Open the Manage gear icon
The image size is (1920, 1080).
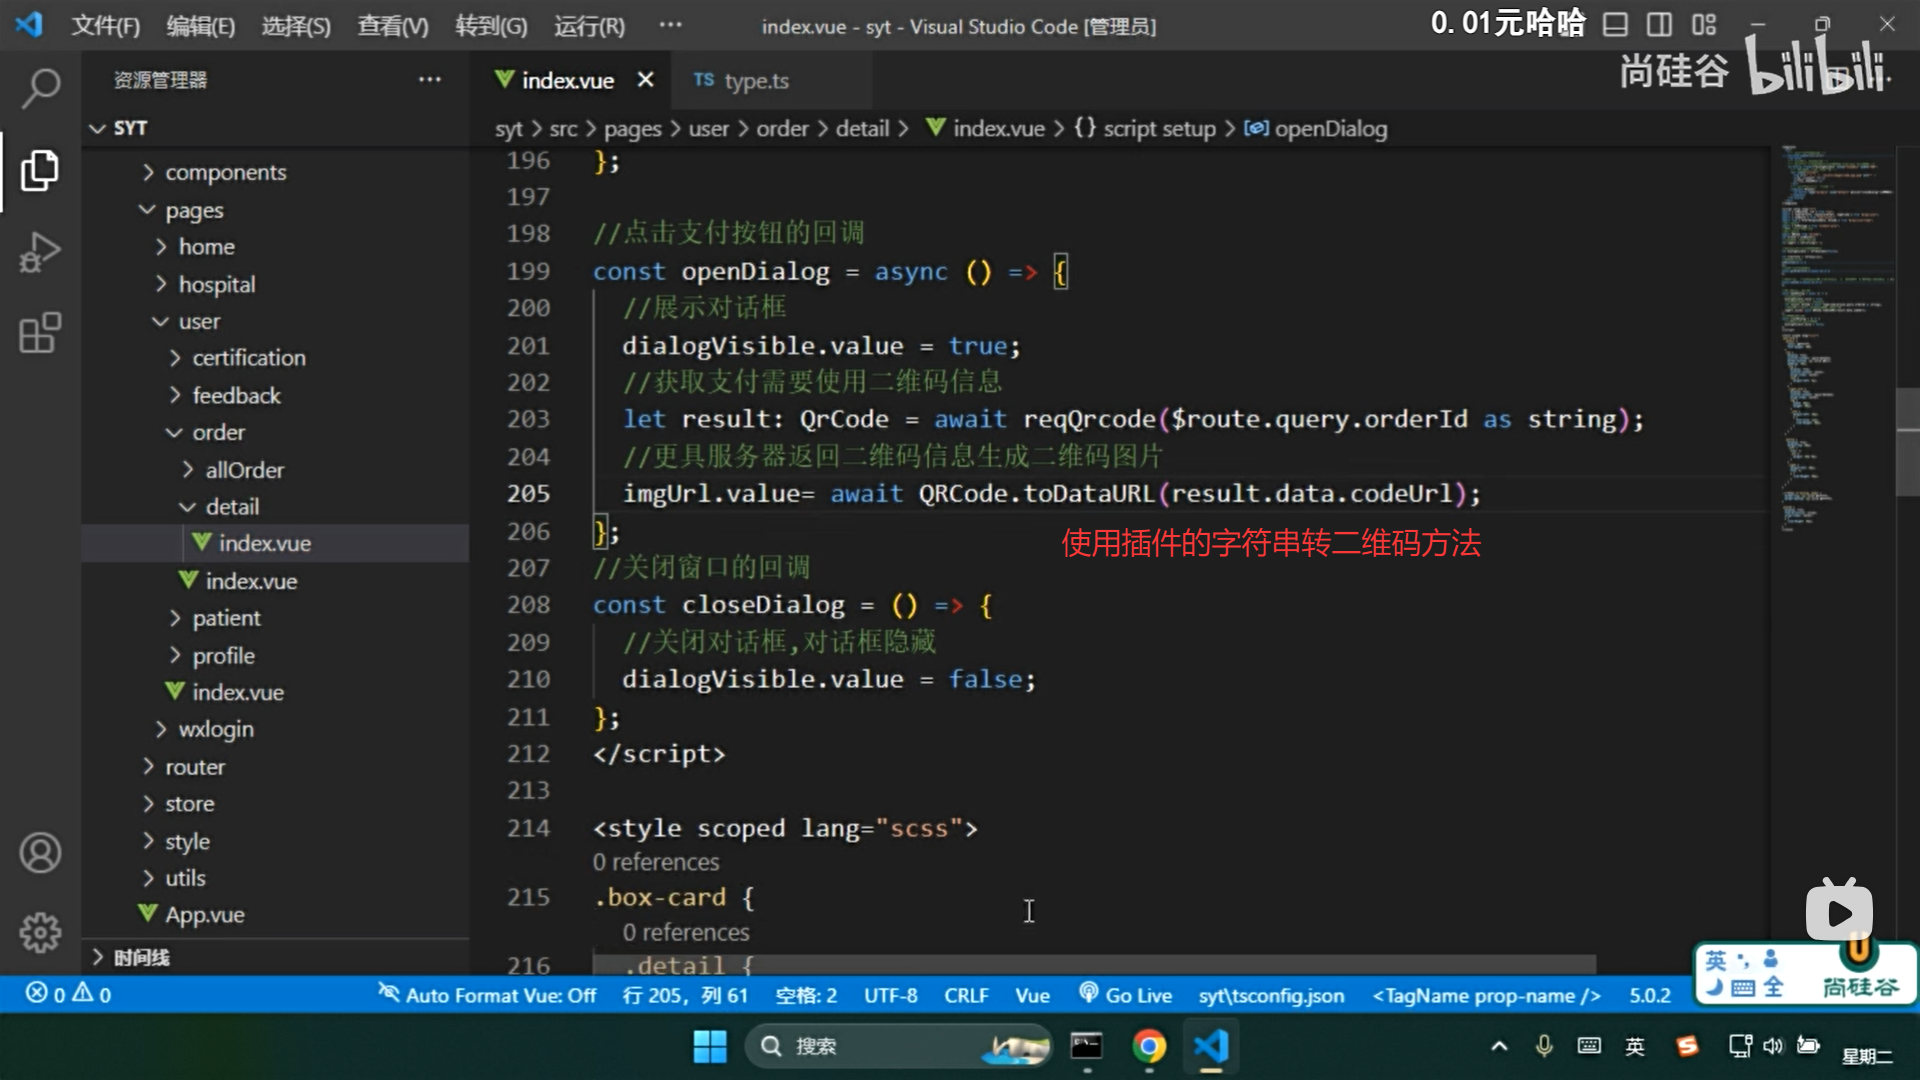[x=40, y=933]
